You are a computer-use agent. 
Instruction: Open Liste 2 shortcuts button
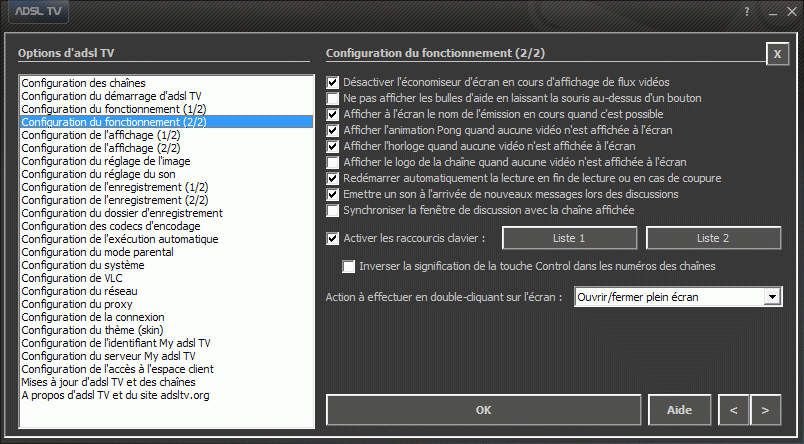(x=713, y=238)
